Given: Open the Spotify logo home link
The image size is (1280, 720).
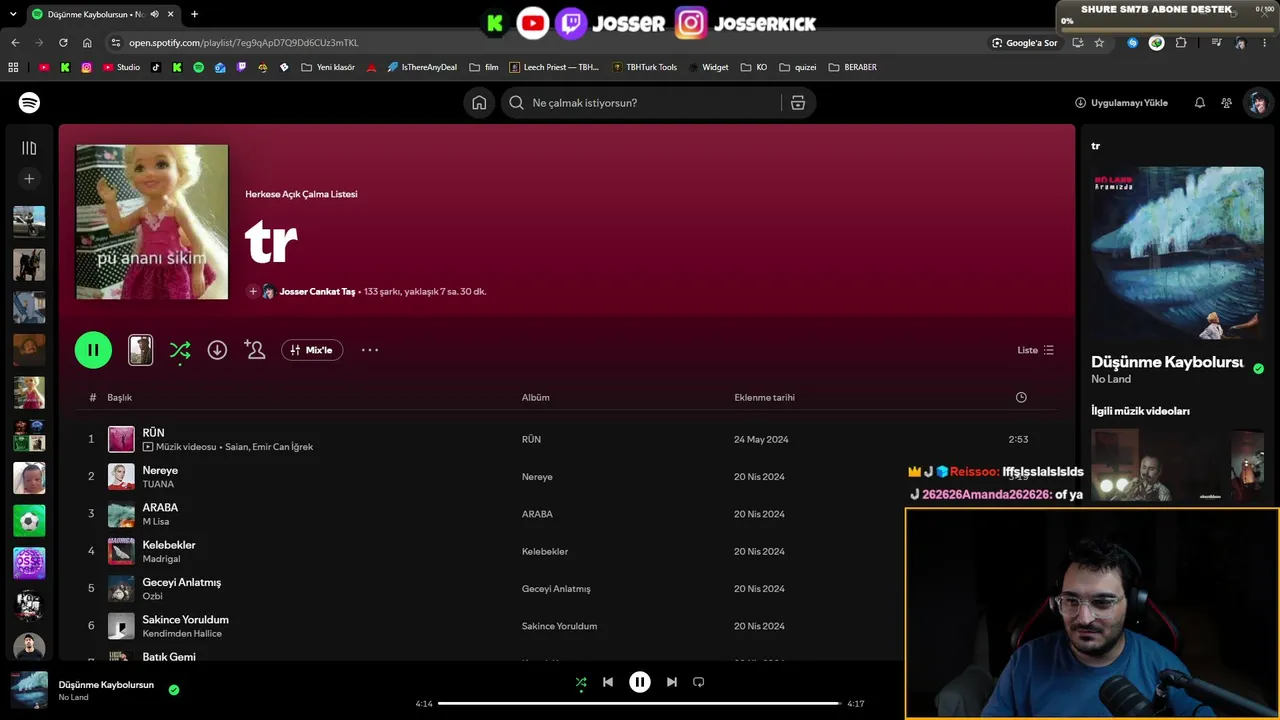Looking at the screenshot, I should pyautogui.click(x=29, y=103).
